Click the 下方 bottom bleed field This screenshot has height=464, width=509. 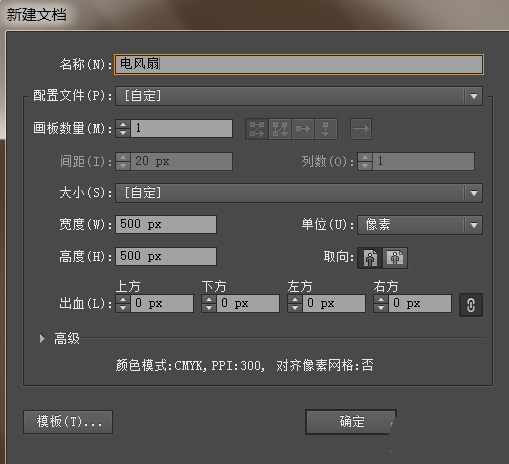(x=248, y=303)
